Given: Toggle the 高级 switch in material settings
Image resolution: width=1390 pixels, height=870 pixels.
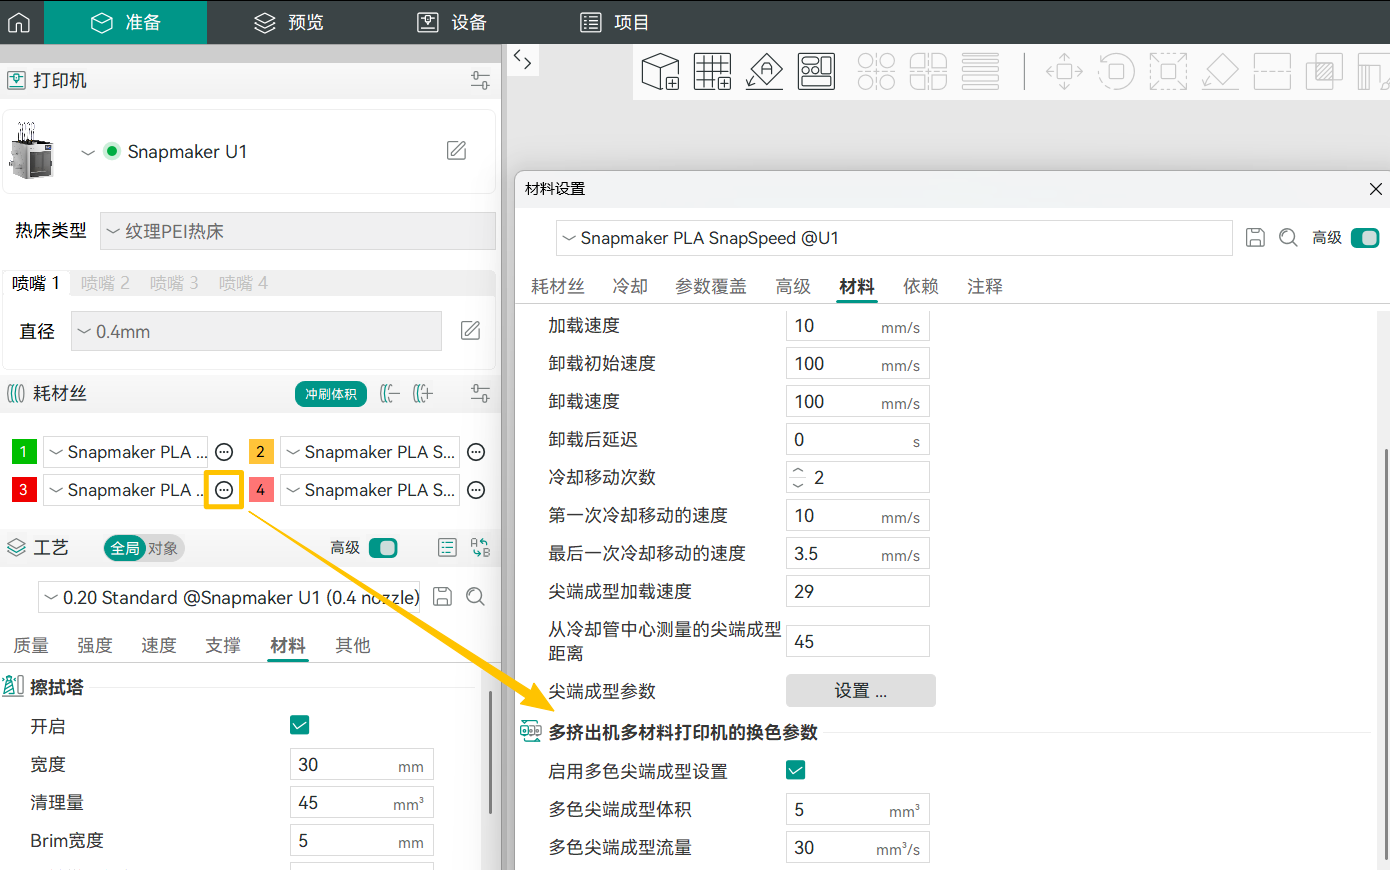Looking at the screenshot, I should pyautogui.click(x=1364, y=237).
